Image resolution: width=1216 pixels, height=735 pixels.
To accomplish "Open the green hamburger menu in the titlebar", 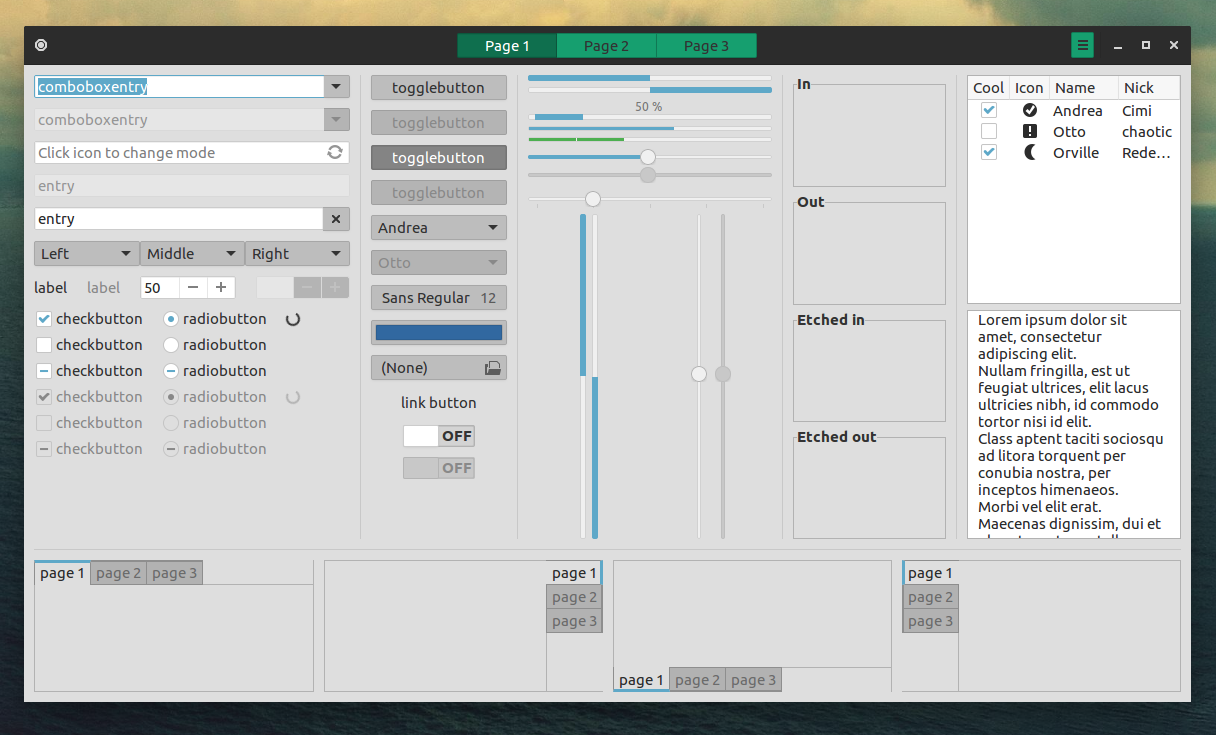I will pos(1081,45).
